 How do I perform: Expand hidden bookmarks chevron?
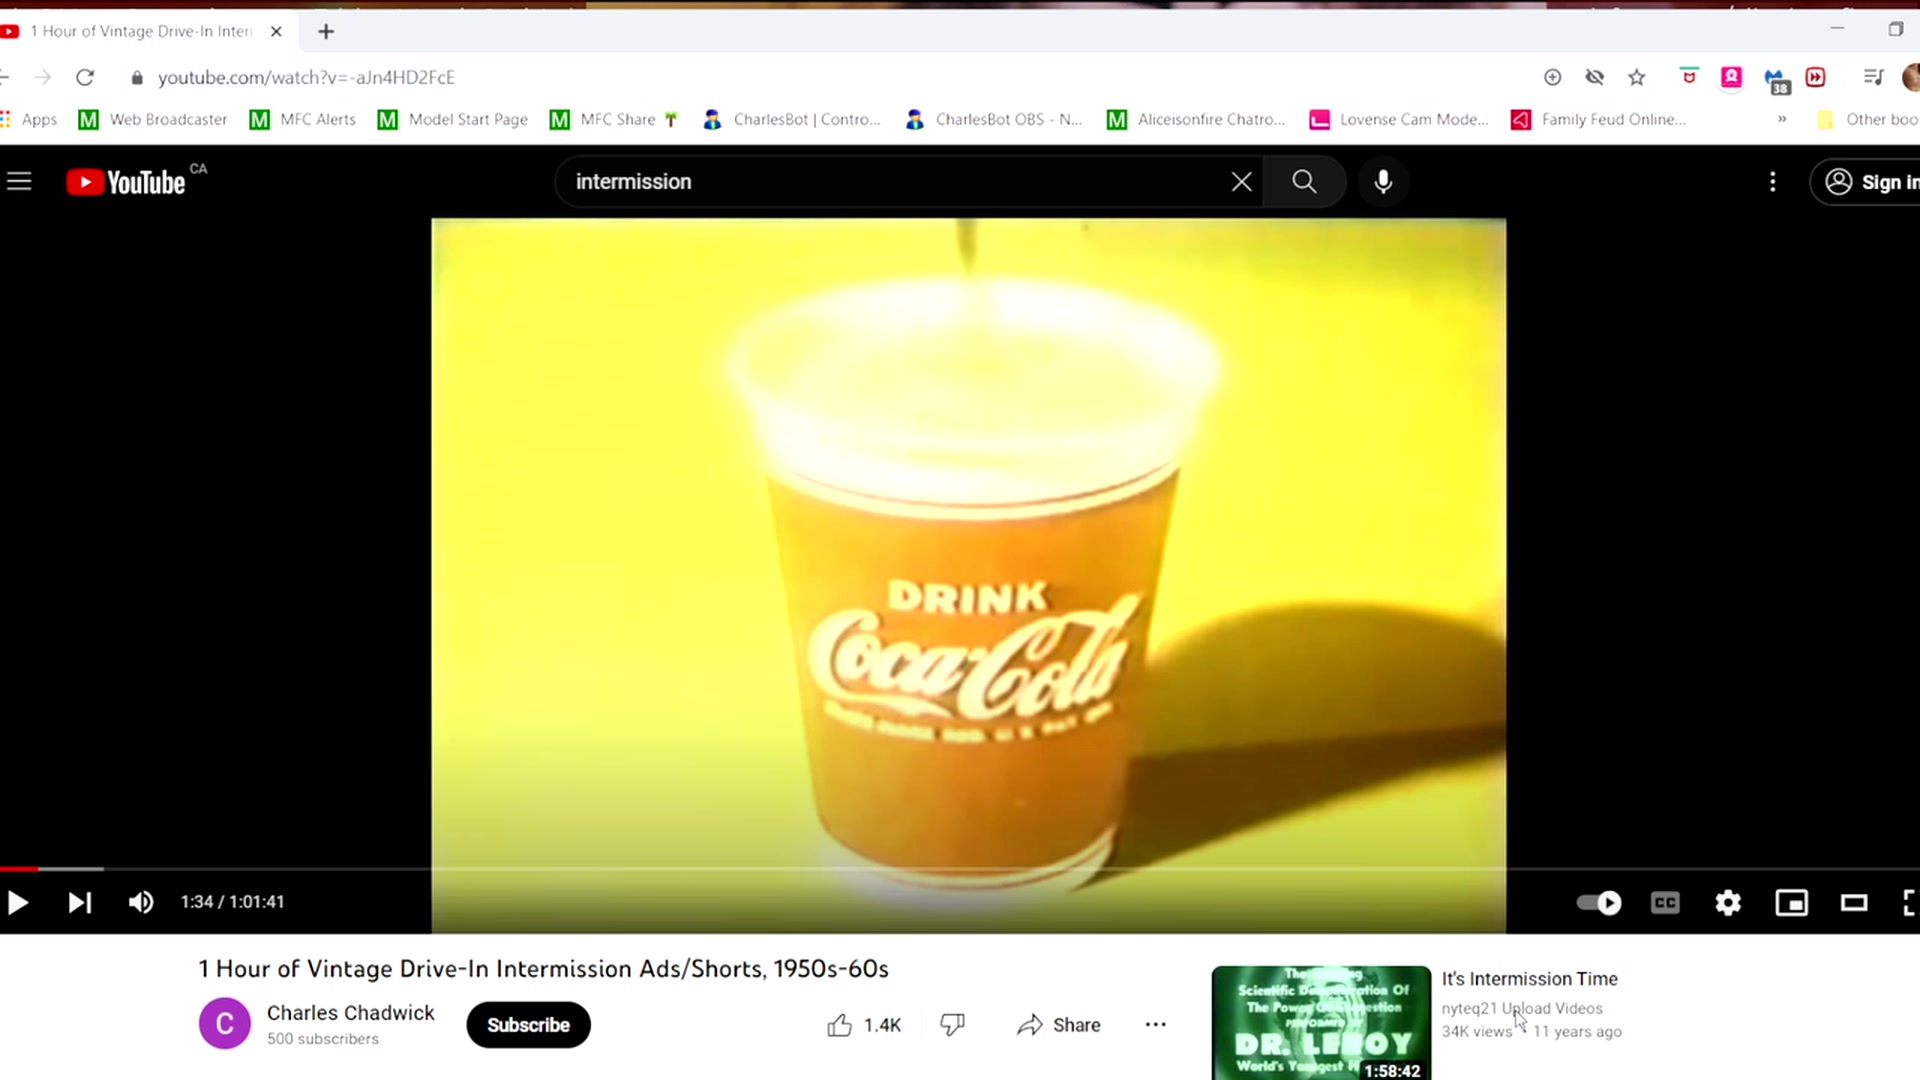click(1782, 119)
